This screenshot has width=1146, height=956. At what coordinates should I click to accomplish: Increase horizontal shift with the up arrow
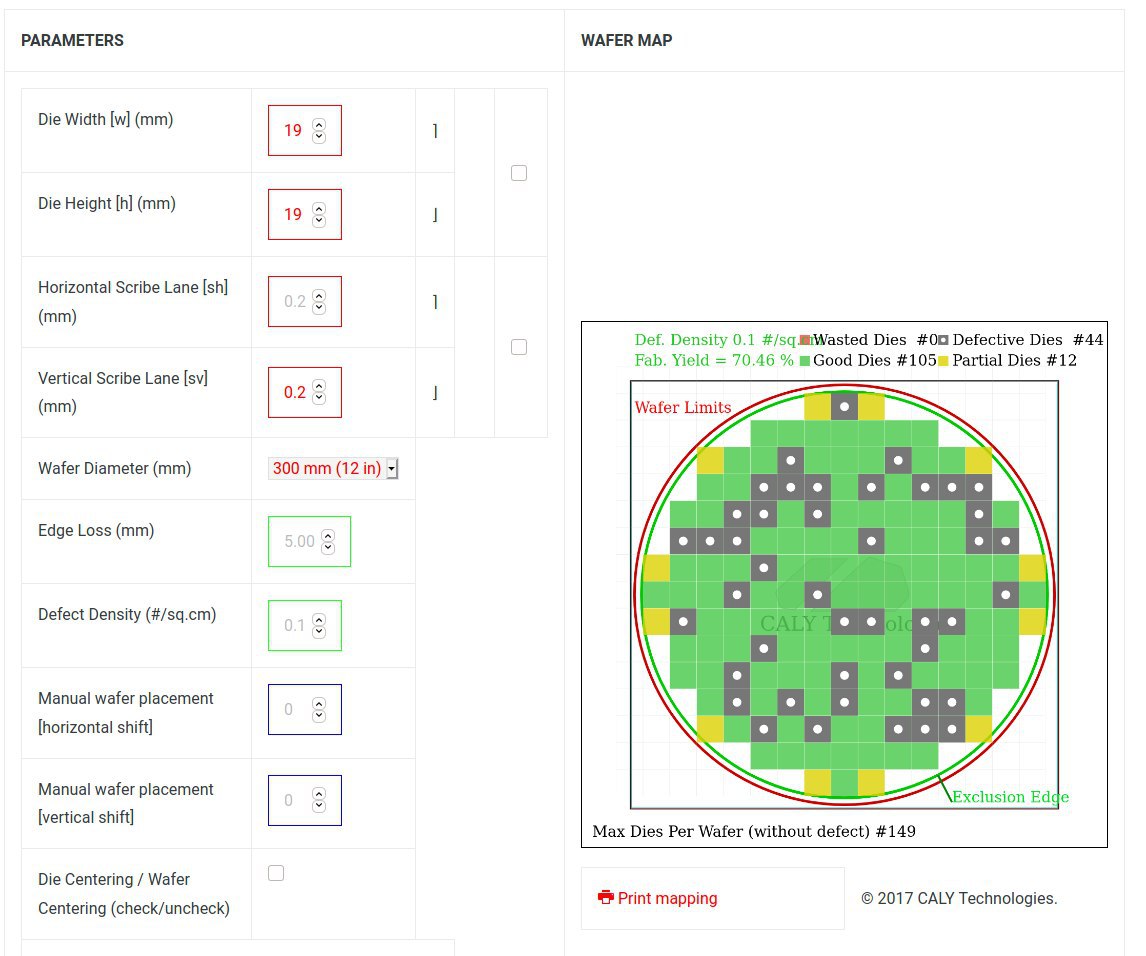pos(319,704)
